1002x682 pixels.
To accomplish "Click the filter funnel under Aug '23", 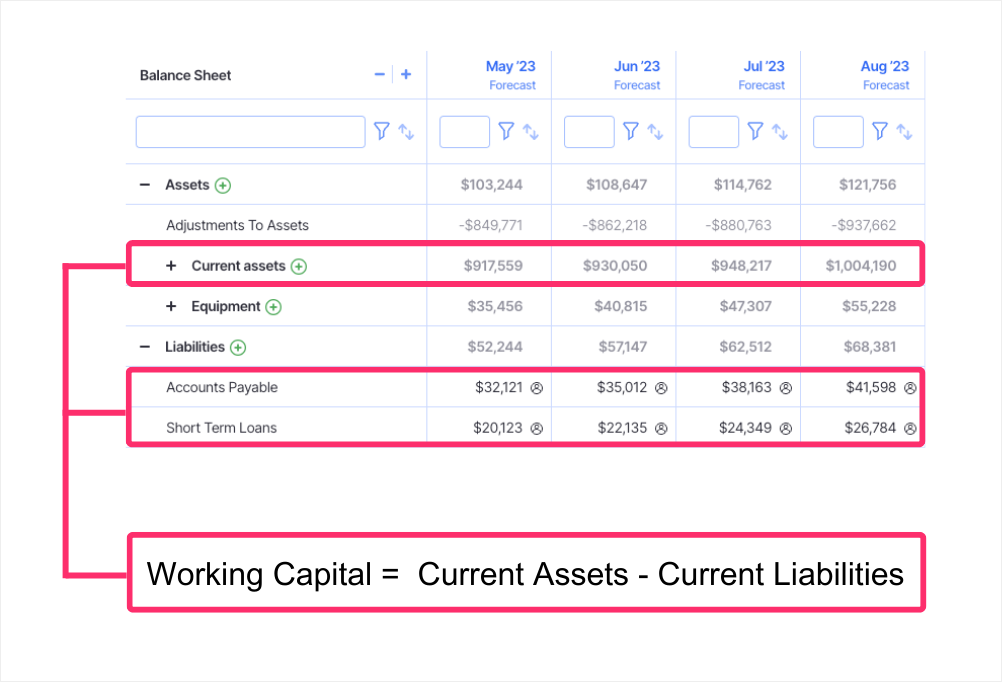I will tap(879, 131).
